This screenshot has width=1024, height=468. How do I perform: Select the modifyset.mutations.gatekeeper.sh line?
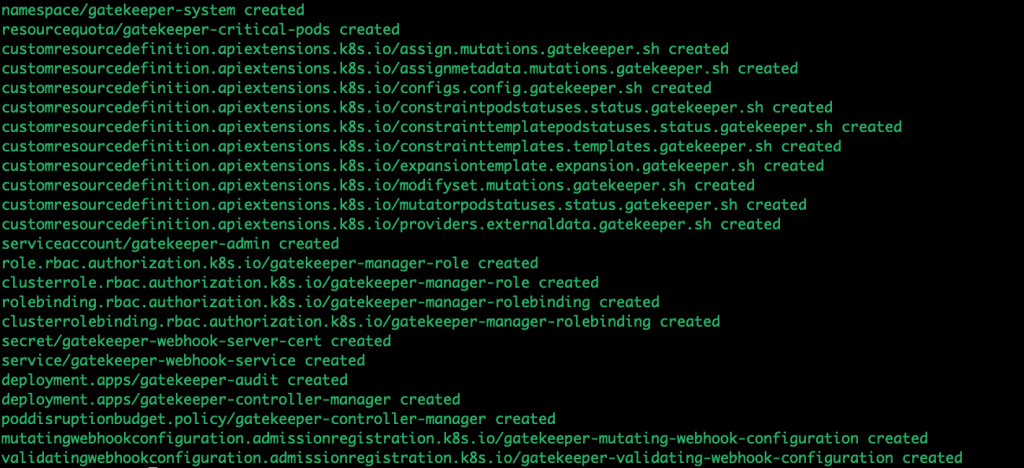point(378,185)
